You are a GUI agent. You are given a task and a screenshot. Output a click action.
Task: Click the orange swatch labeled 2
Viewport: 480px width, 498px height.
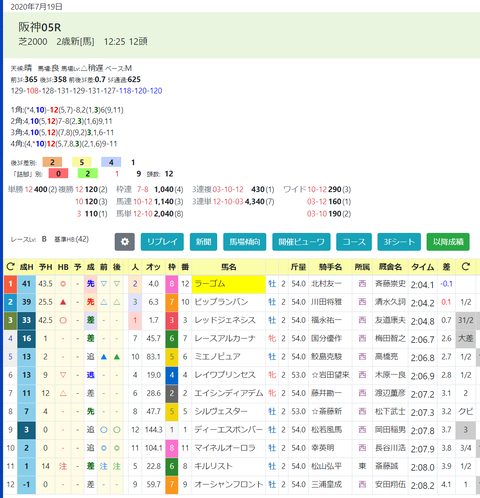tap(52, 162)
